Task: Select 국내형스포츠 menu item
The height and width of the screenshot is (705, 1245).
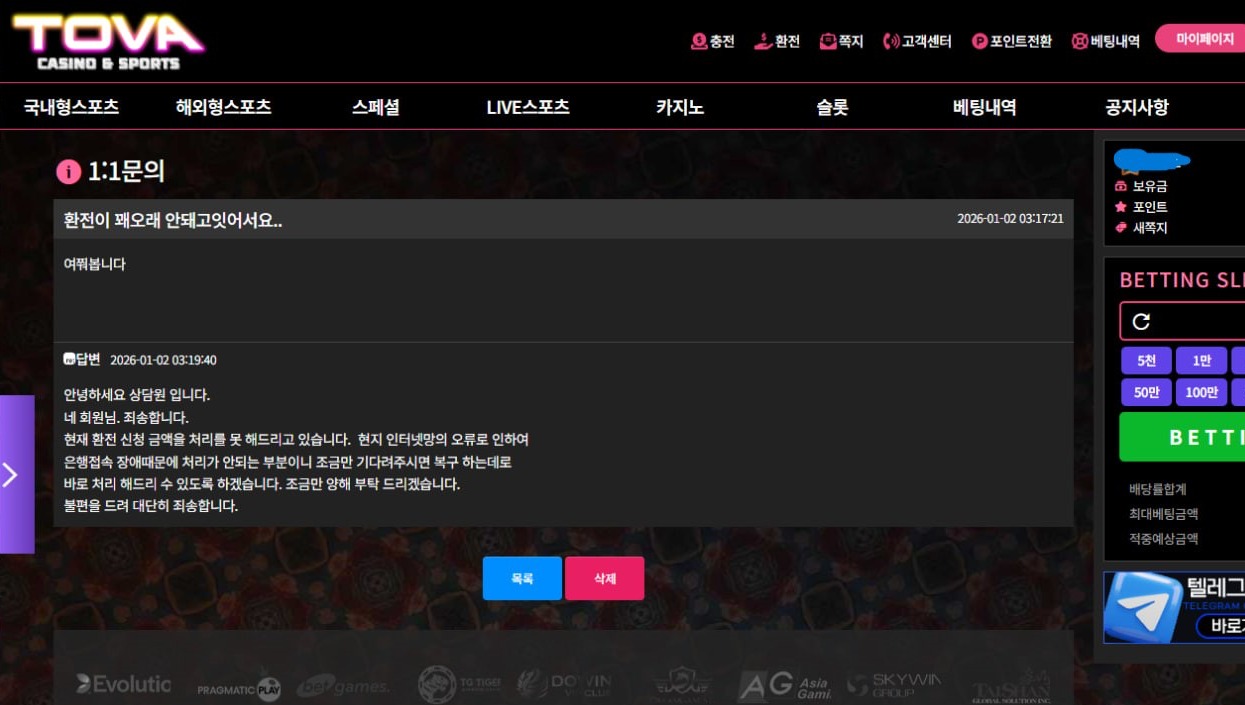Action: 71,107
